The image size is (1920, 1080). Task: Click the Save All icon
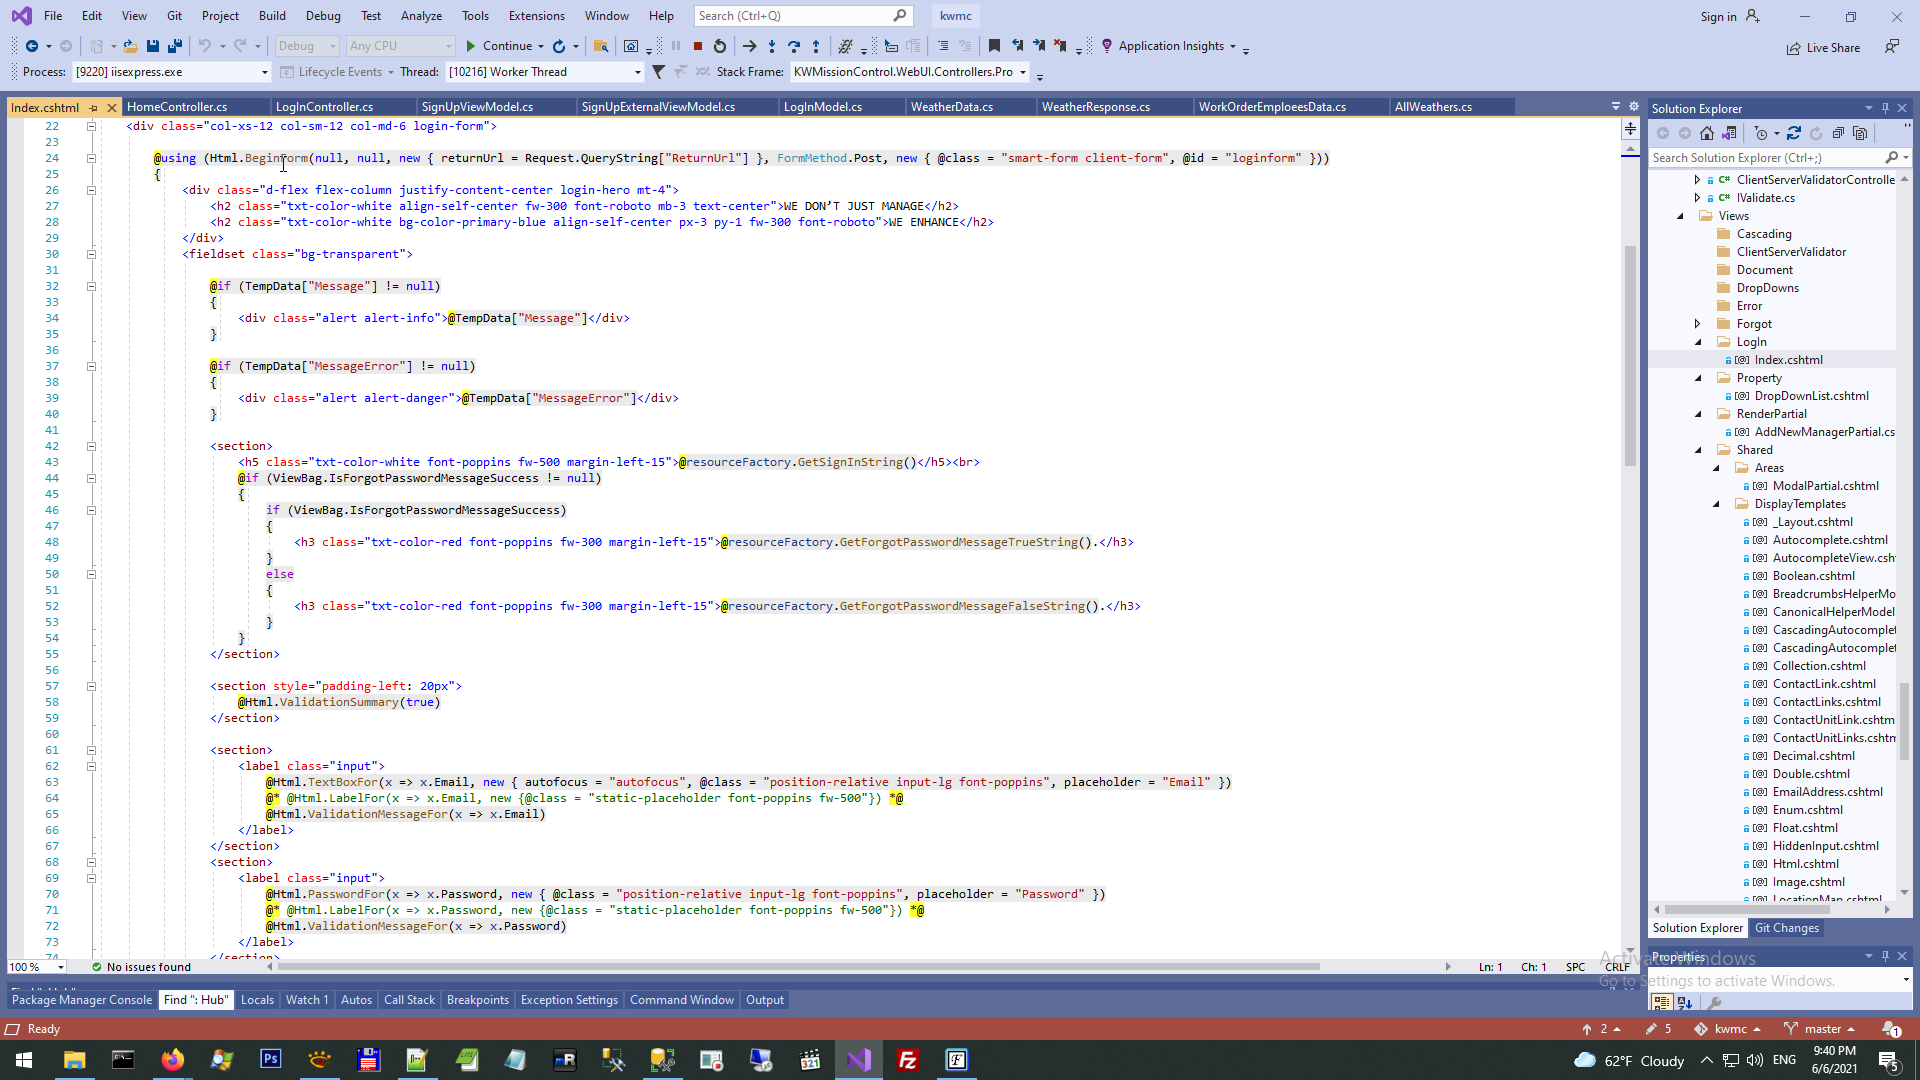[x=175, y=46]
